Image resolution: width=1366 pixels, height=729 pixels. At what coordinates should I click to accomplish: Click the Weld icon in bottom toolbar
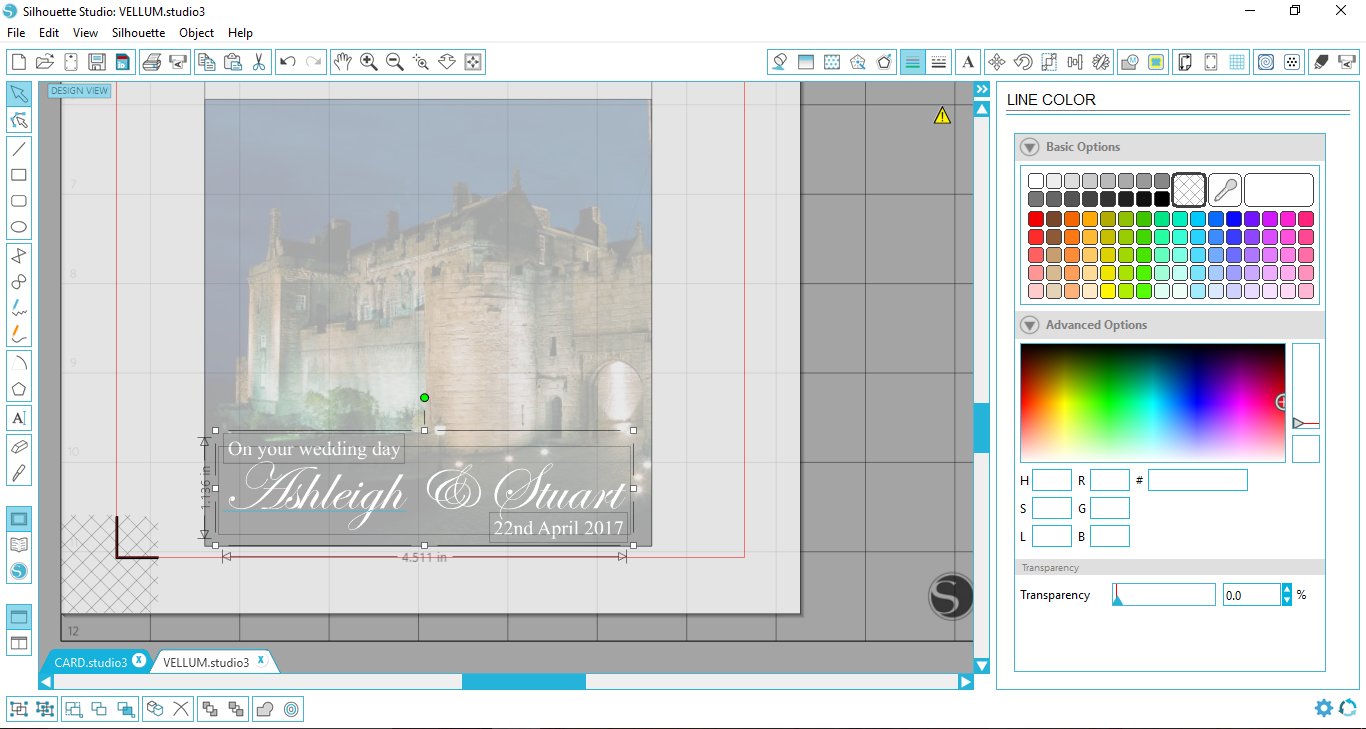(x=265, y=709)
